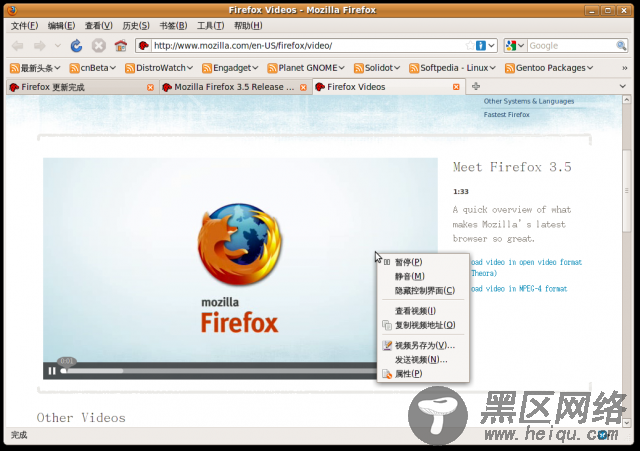The width and height of the screenshot is (640, 451).
Task: Choose 静音(M) from the context menu
Action: tap(423, 276)
